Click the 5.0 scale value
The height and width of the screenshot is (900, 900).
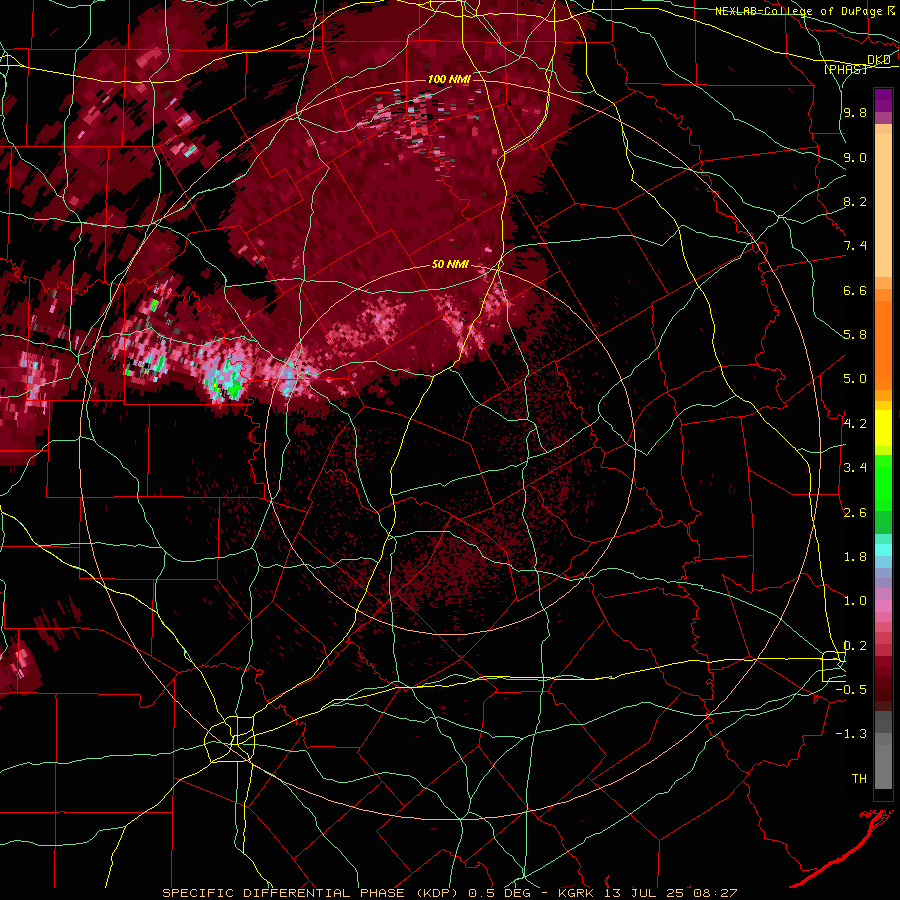pyautogui.click(x=855, y=379)
